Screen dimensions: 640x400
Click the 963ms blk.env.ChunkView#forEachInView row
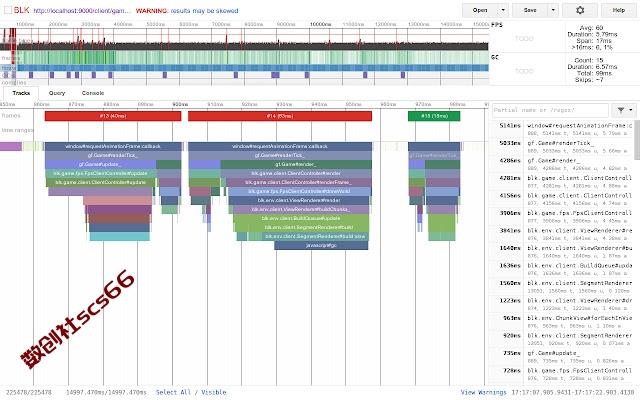(x=562, y=322)
